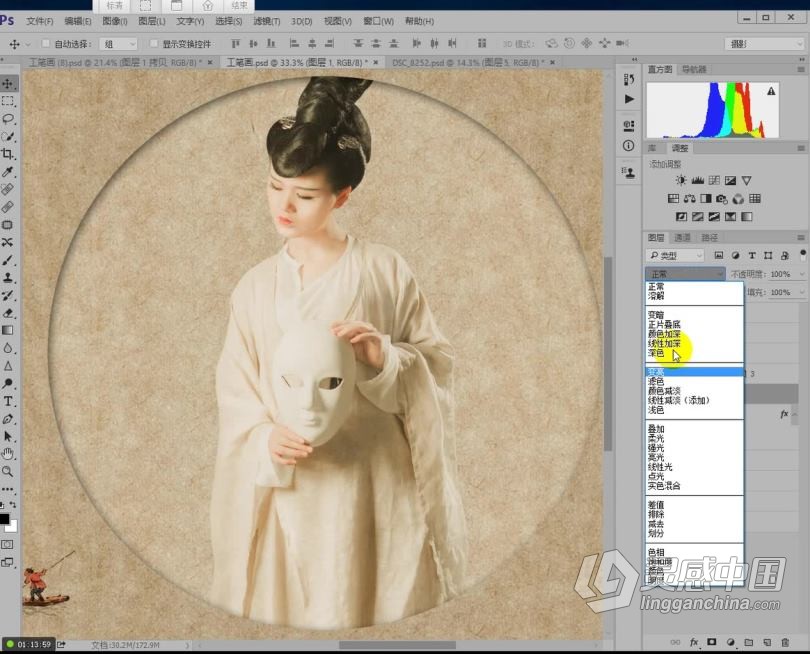This screenshot has height=654, width=810.
Task: Switch layer filtering on or off
Action: click(803, 255)
